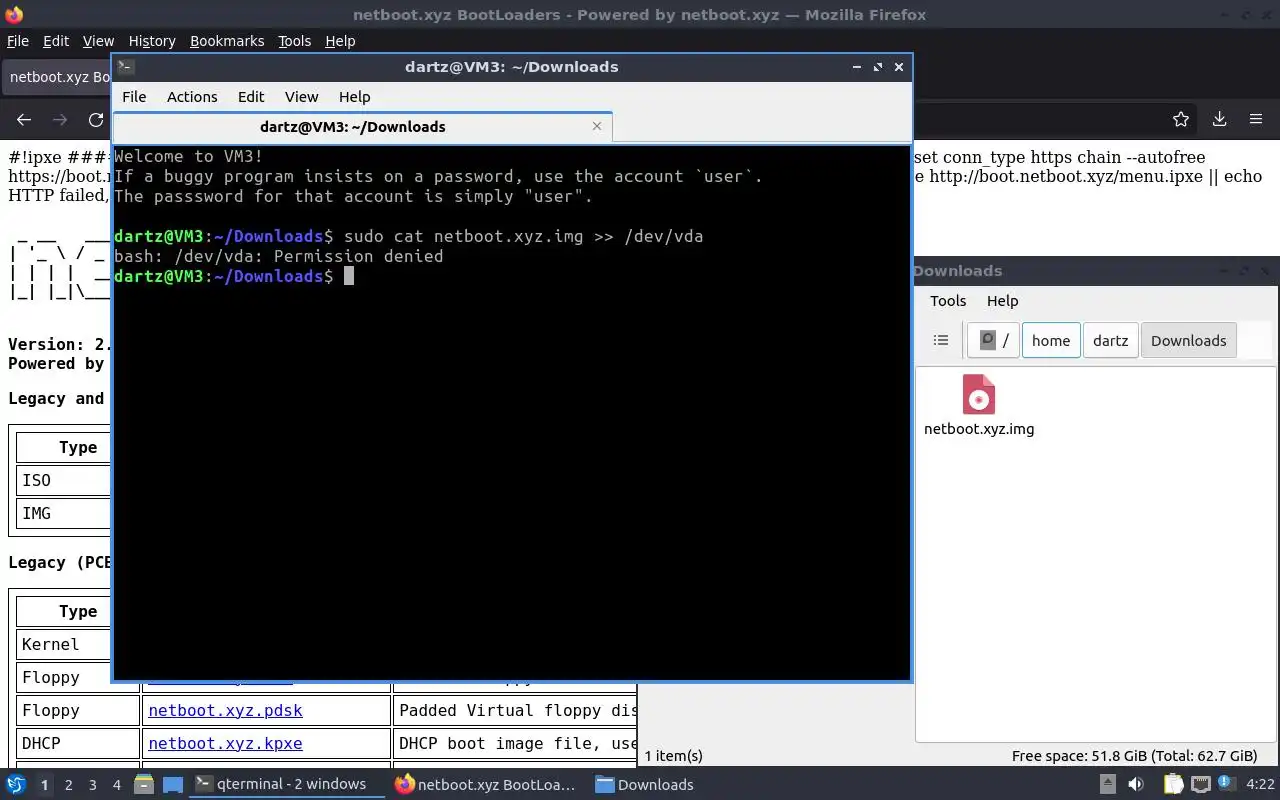Open the netboot.xyz.kpxe link
The width and height of the screenshot is (1280, 800).
[x=225, y=744]
